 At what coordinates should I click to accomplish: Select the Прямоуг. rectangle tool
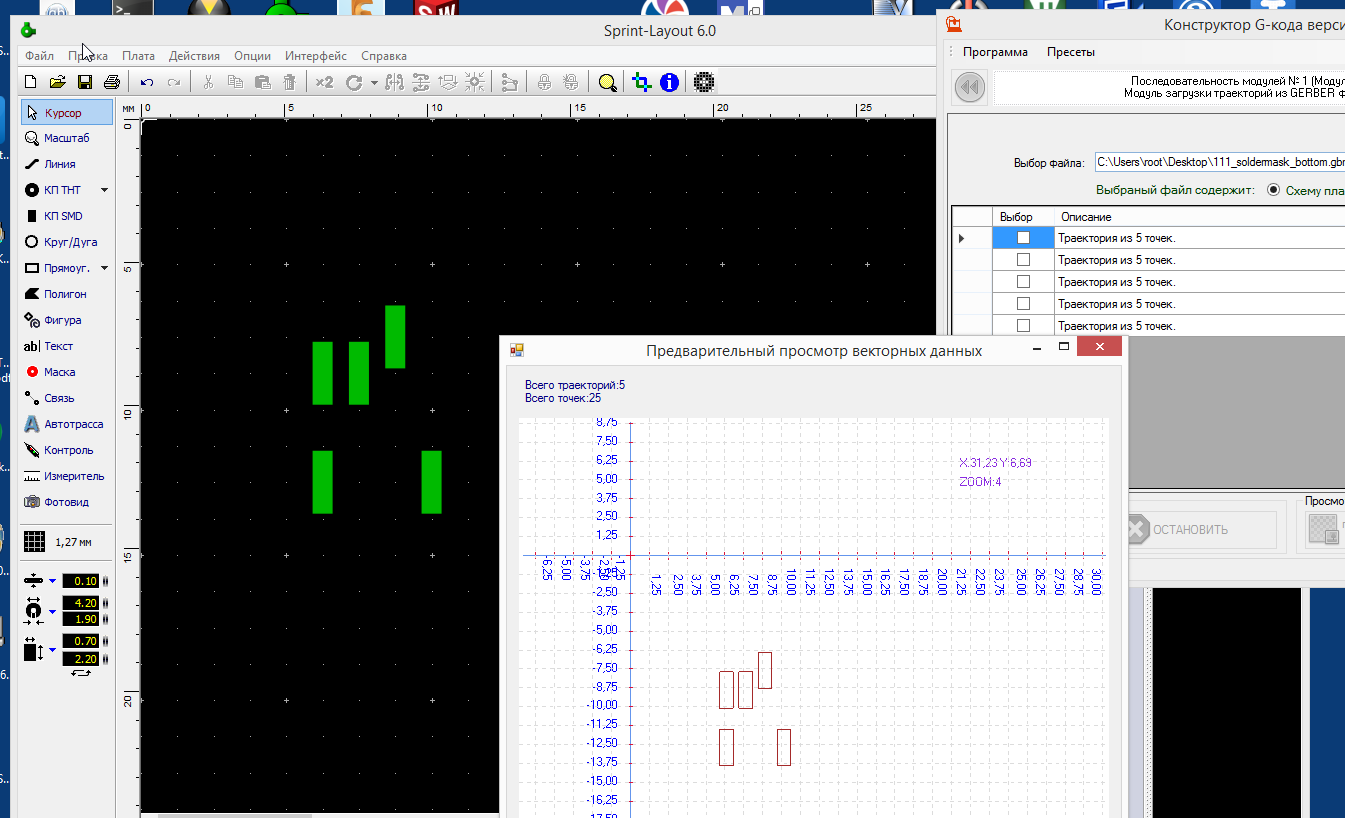(x=60, y=268)
